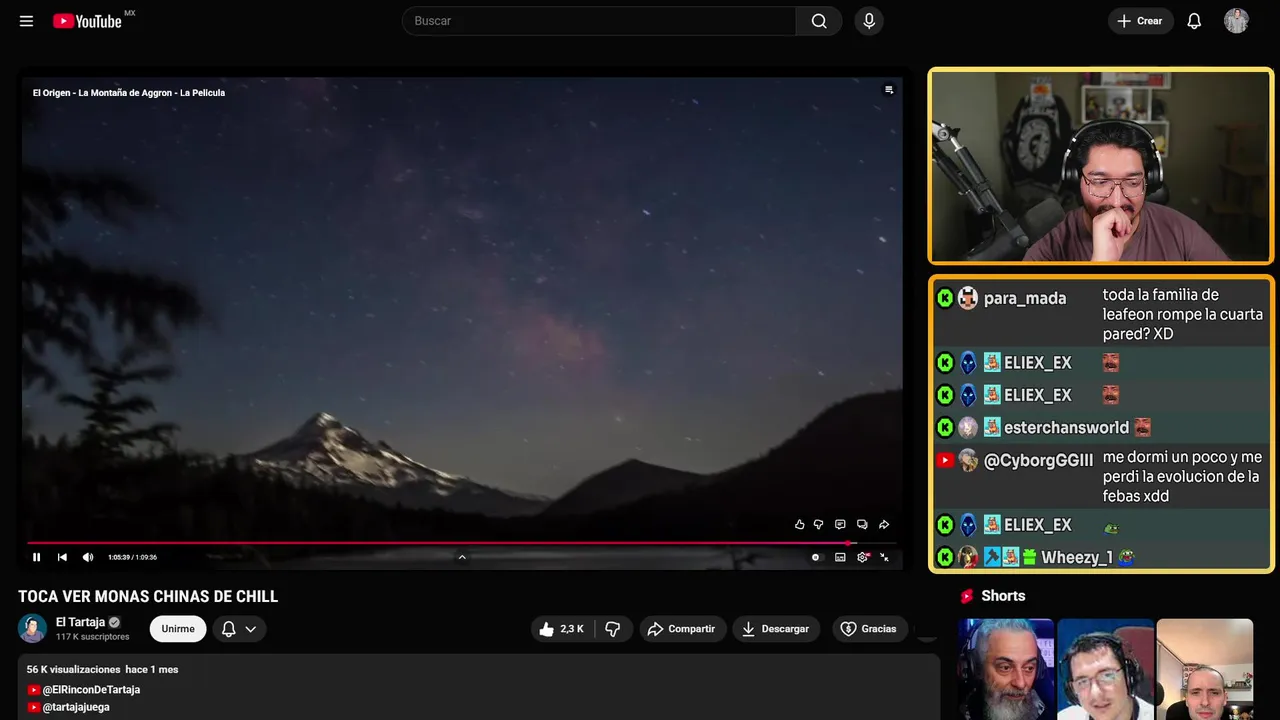Dislike the video below the player

click(613, 629)
